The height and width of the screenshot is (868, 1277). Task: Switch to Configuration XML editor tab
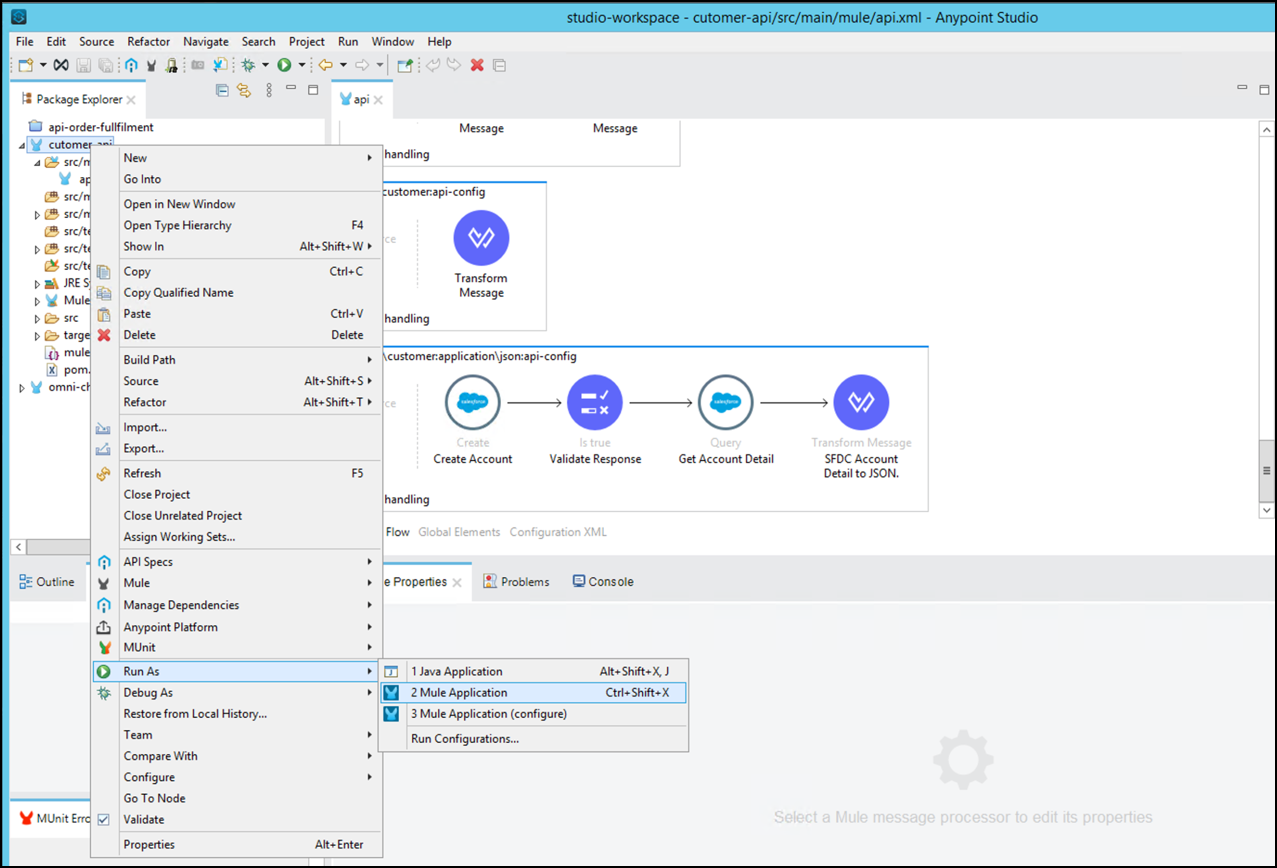click(558, 532)
